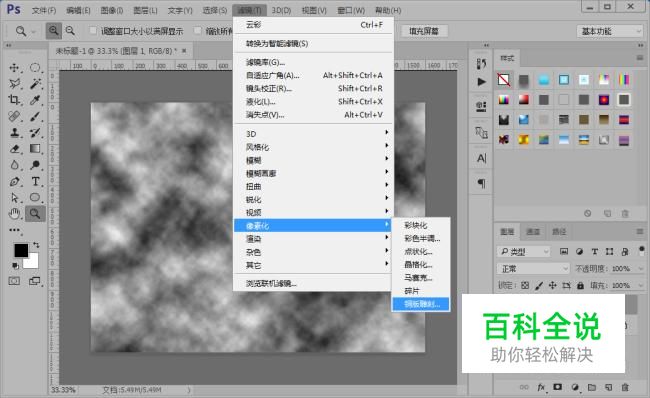
Task: Select the Hand tool
Action: 14,214
